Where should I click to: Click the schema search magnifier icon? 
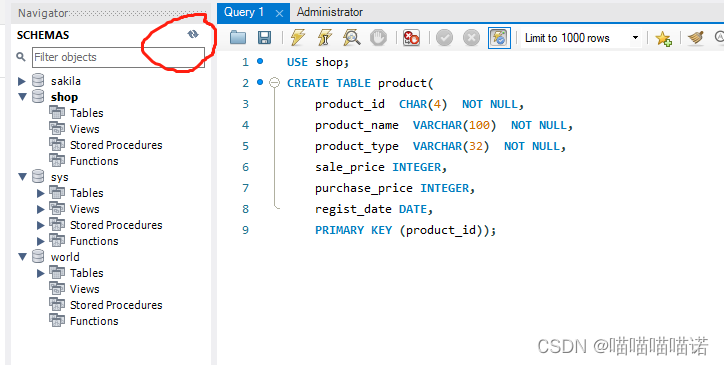pyautogui.click(x=21, y=57)
